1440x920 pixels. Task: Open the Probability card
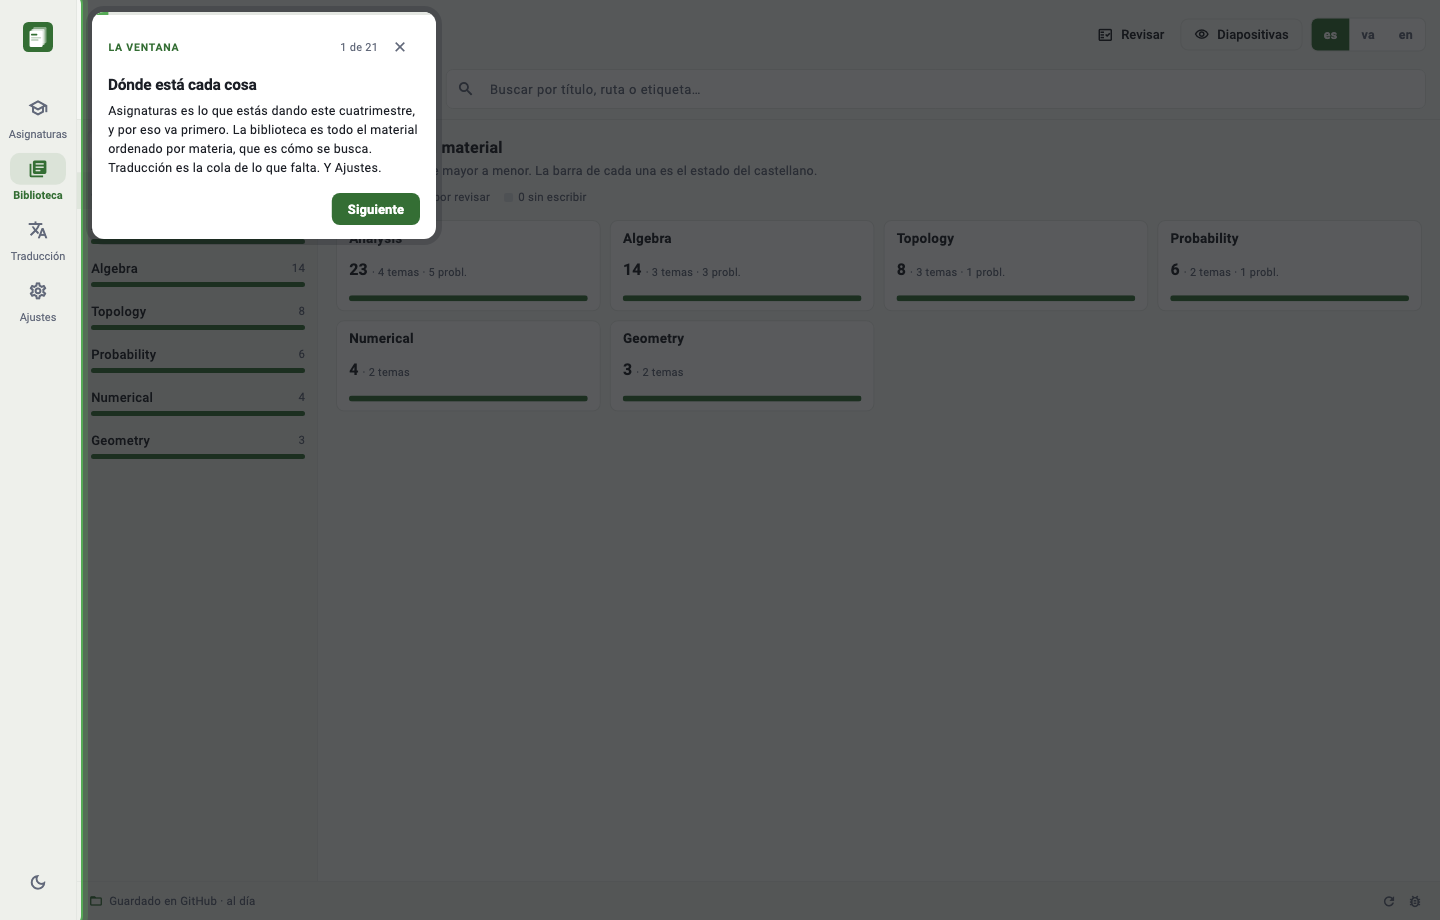[x=1289, y=265]
